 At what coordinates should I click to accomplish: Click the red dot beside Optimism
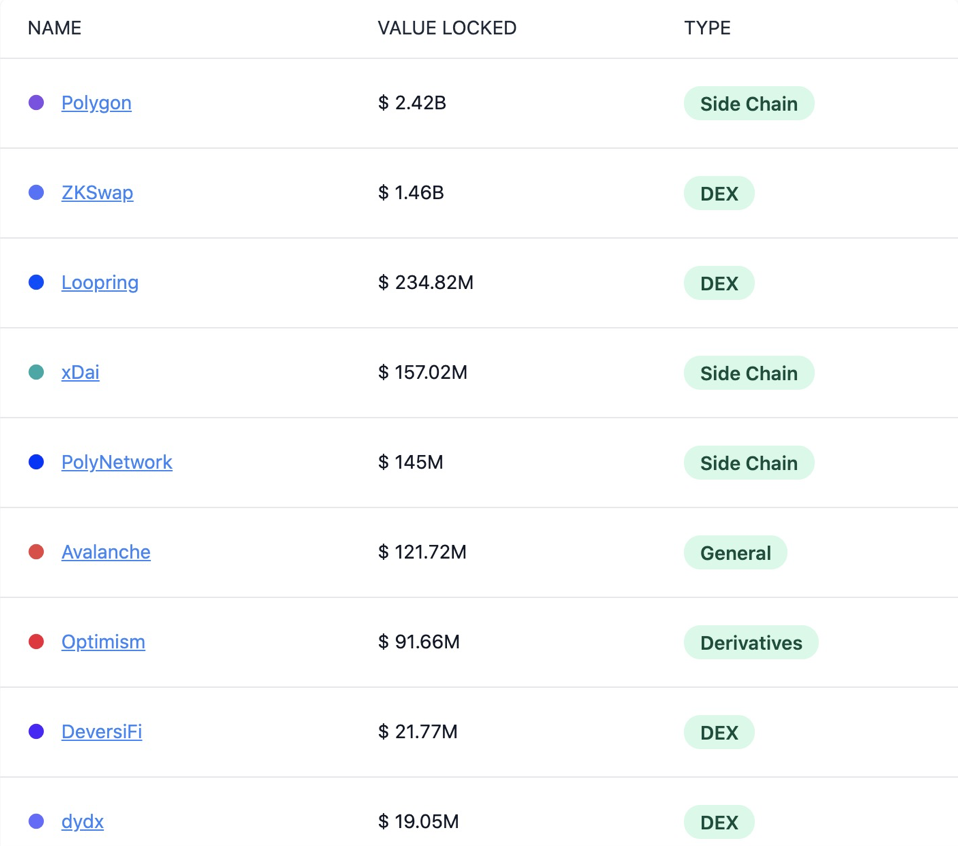point(36,642)
